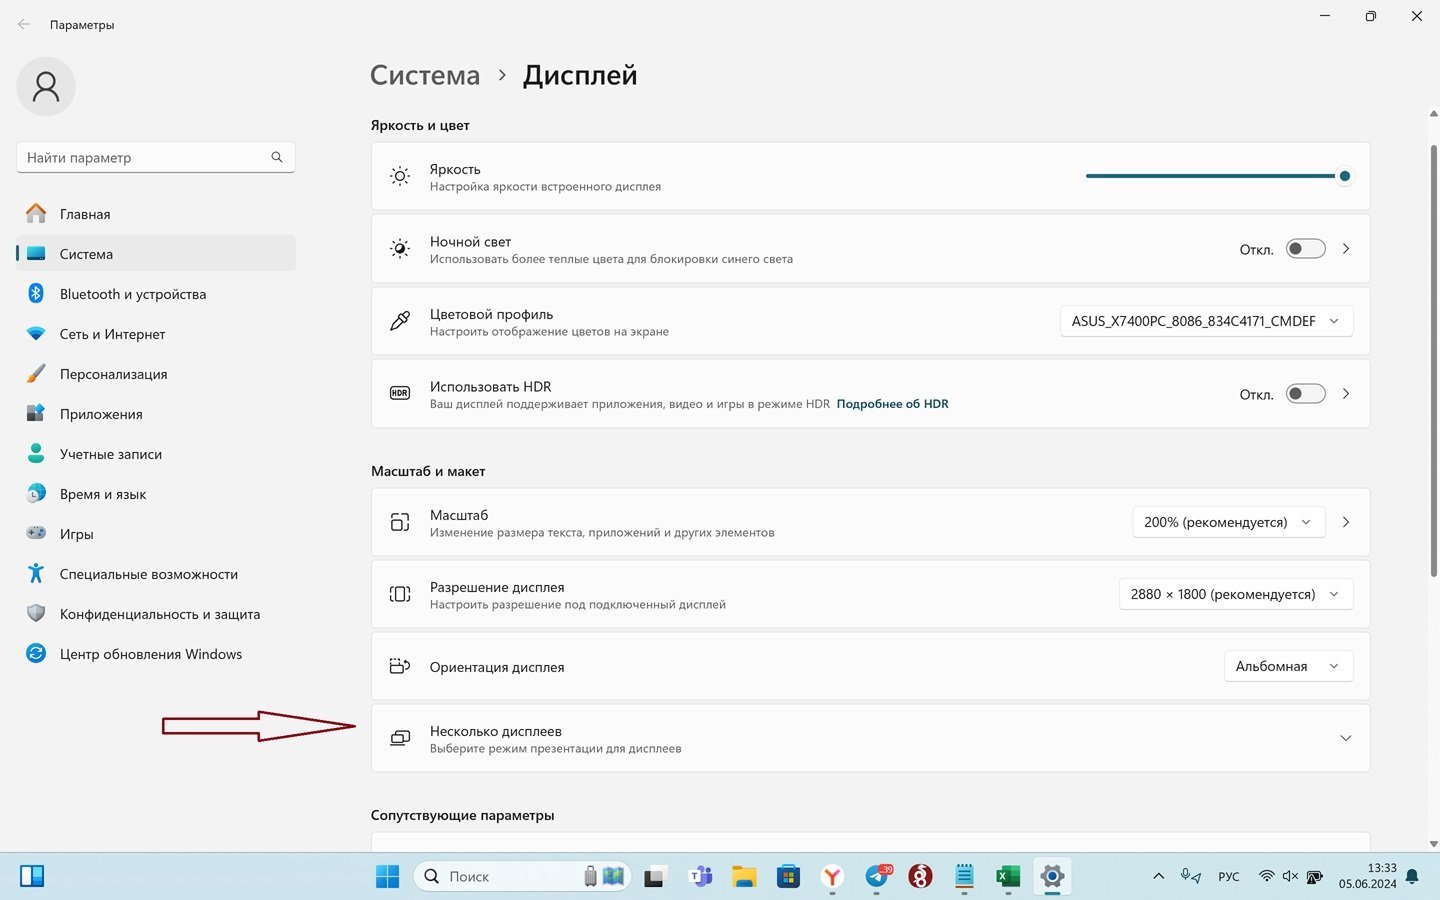1440x900 pixels.
Task: Open Yandex Browser from the taskbar
Action: 832,877
